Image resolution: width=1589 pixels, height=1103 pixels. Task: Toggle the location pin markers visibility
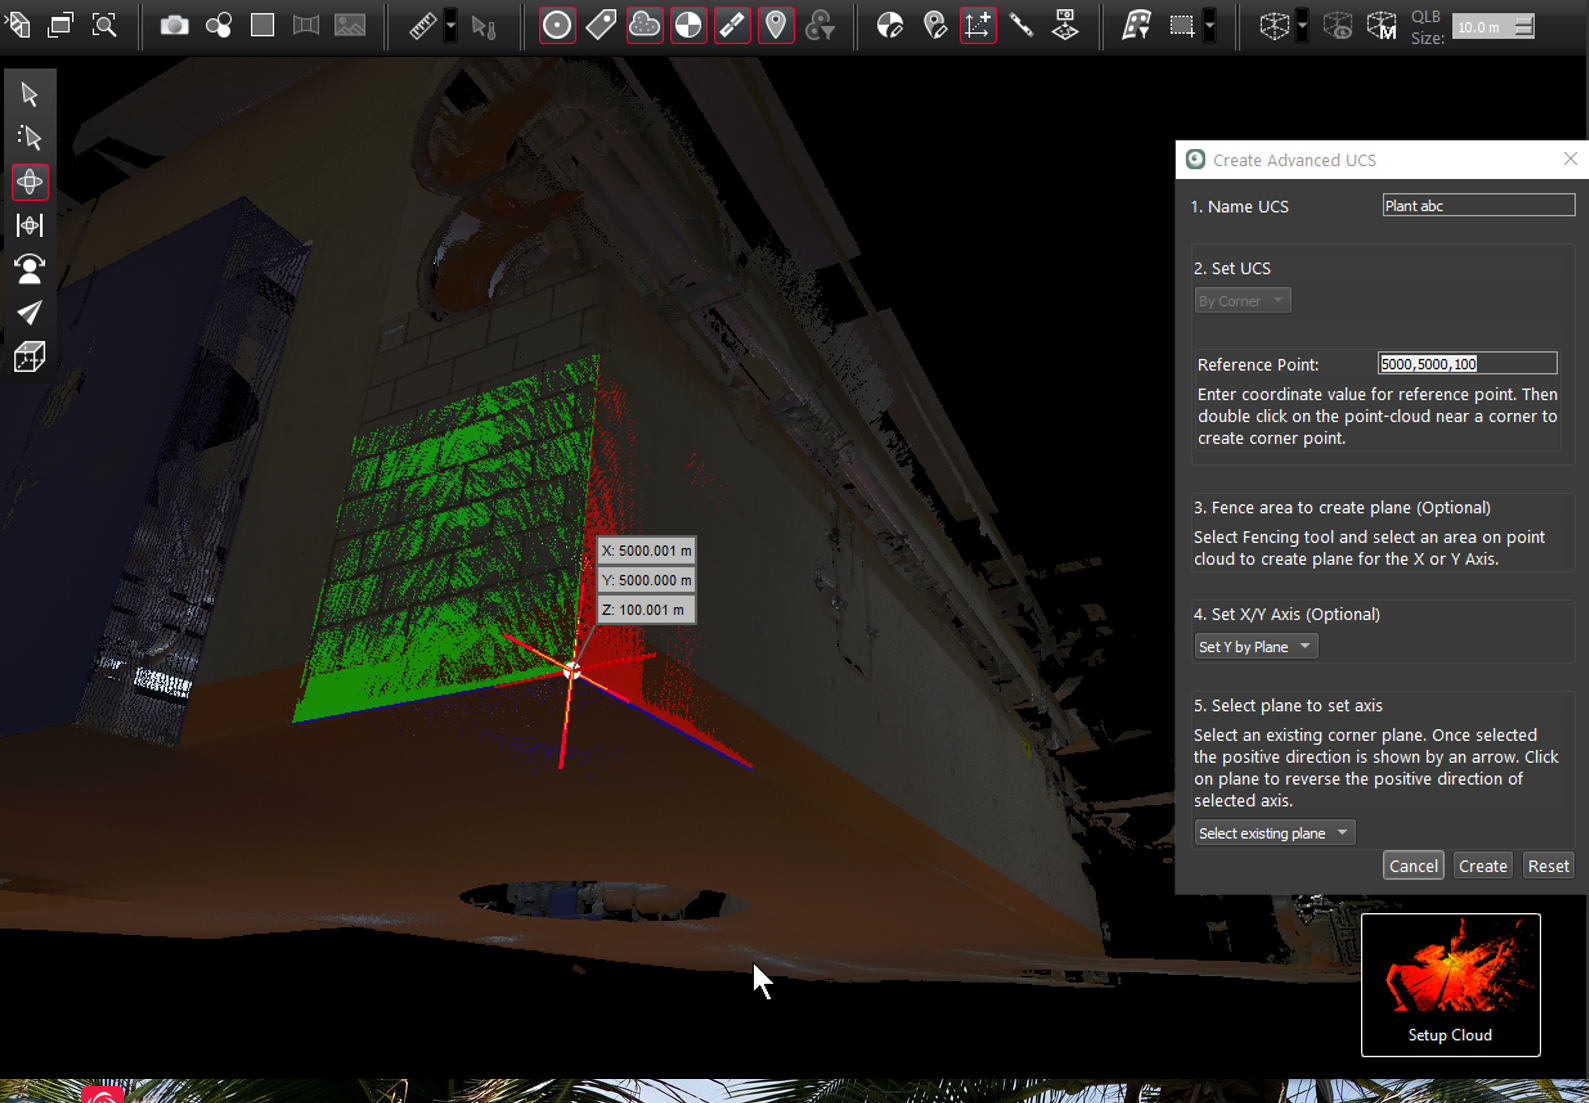pos(776,26)
